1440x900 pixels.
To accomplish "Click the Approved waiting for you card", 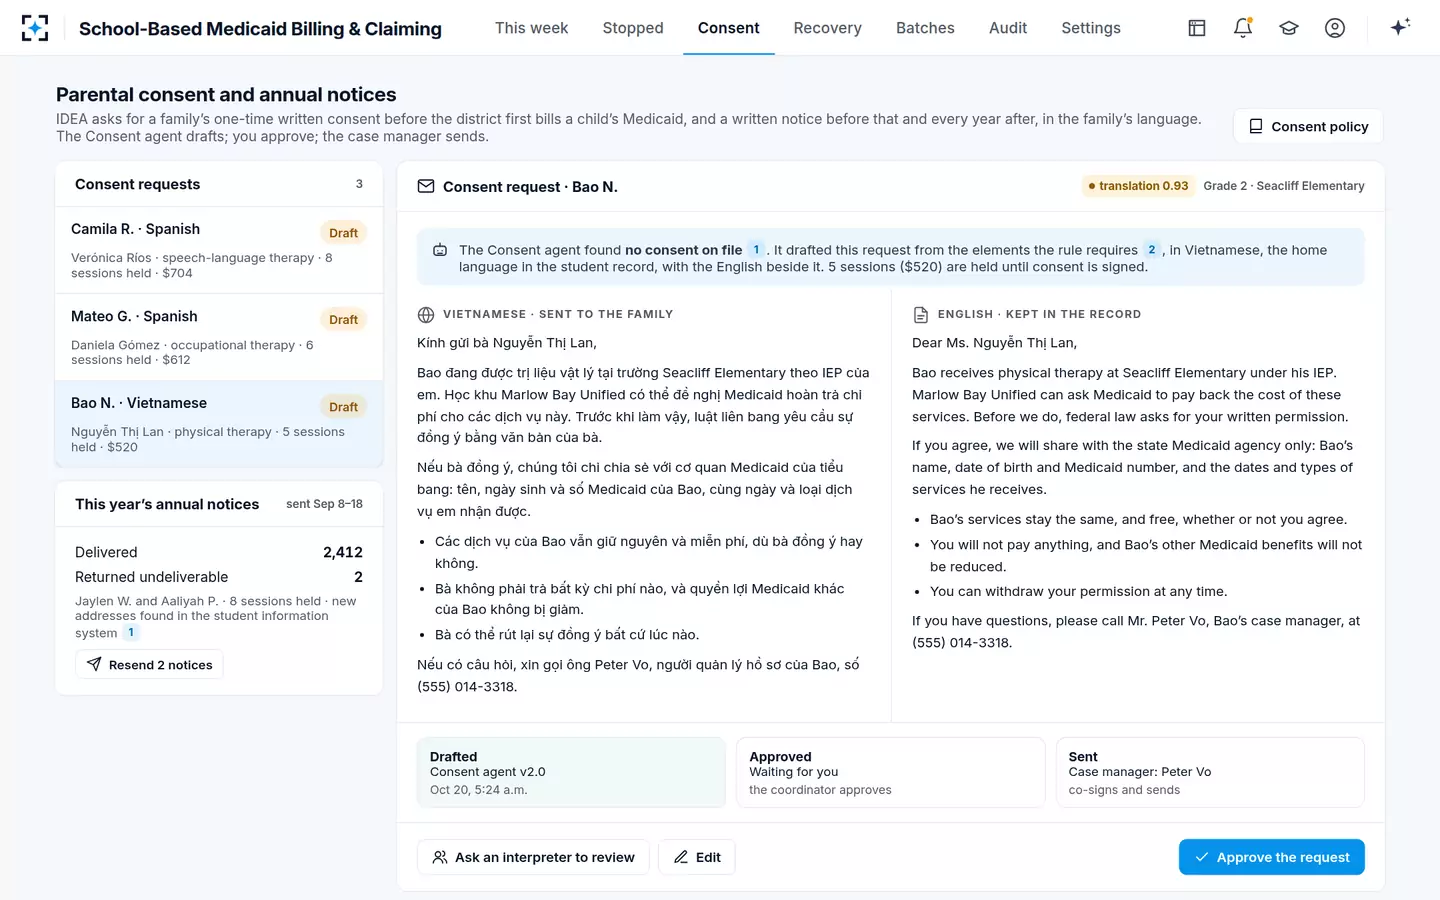I will 890,772.
